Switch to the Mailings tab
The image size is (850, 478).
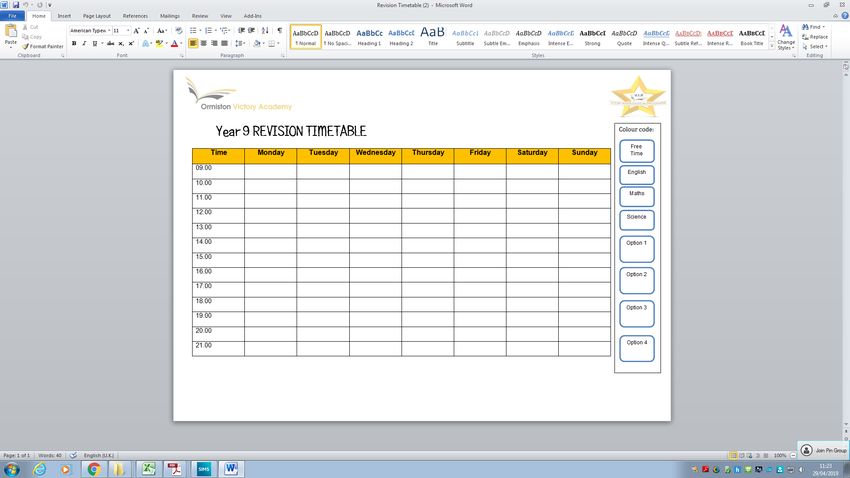170,16
